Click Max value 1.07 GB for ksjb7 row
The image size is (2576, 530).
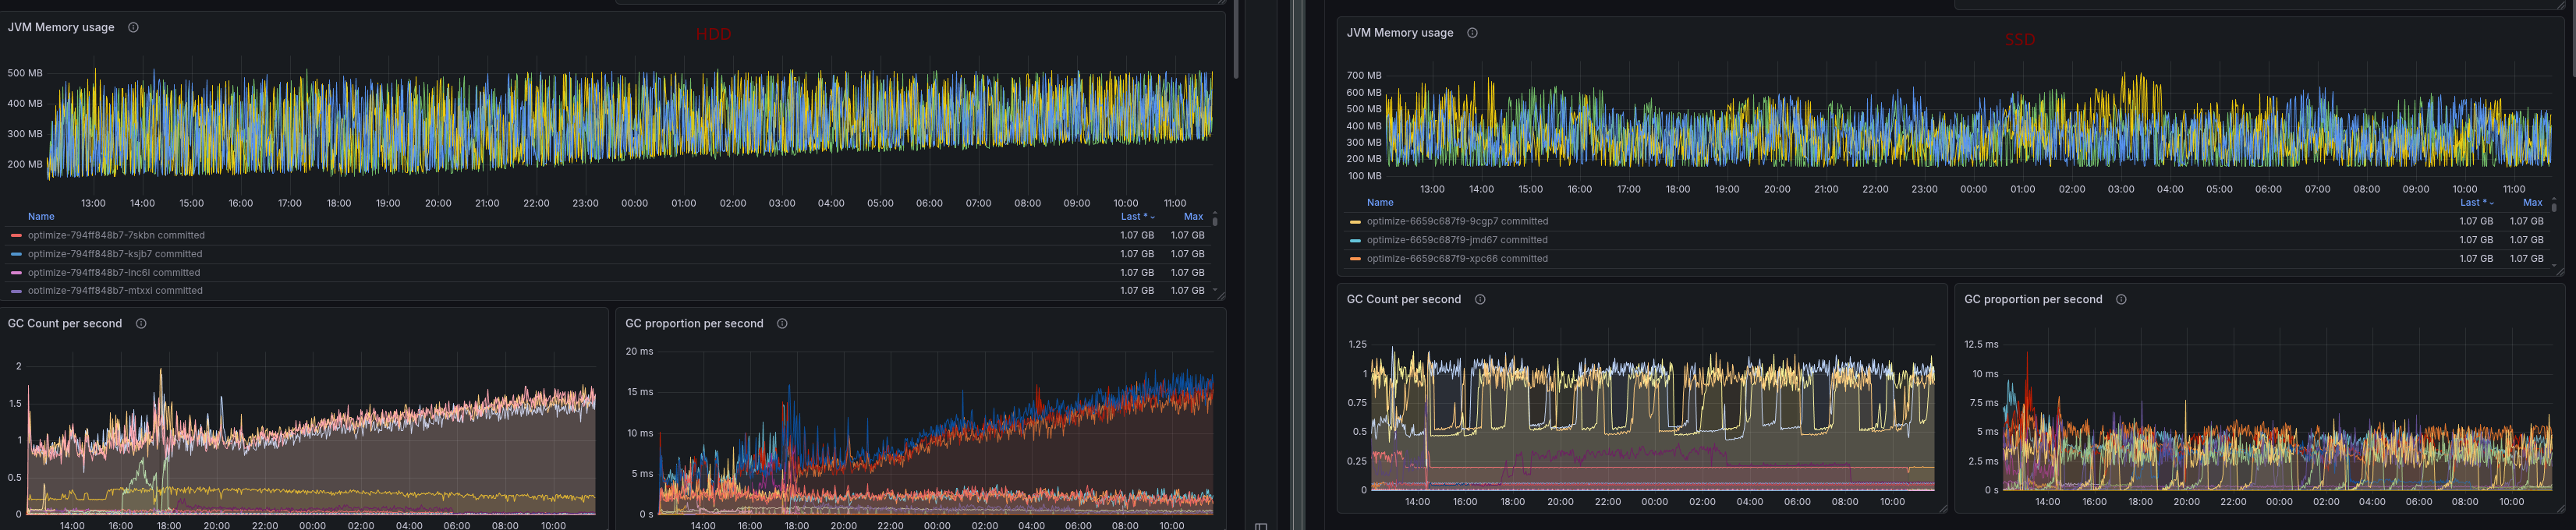coord(1188,254)
